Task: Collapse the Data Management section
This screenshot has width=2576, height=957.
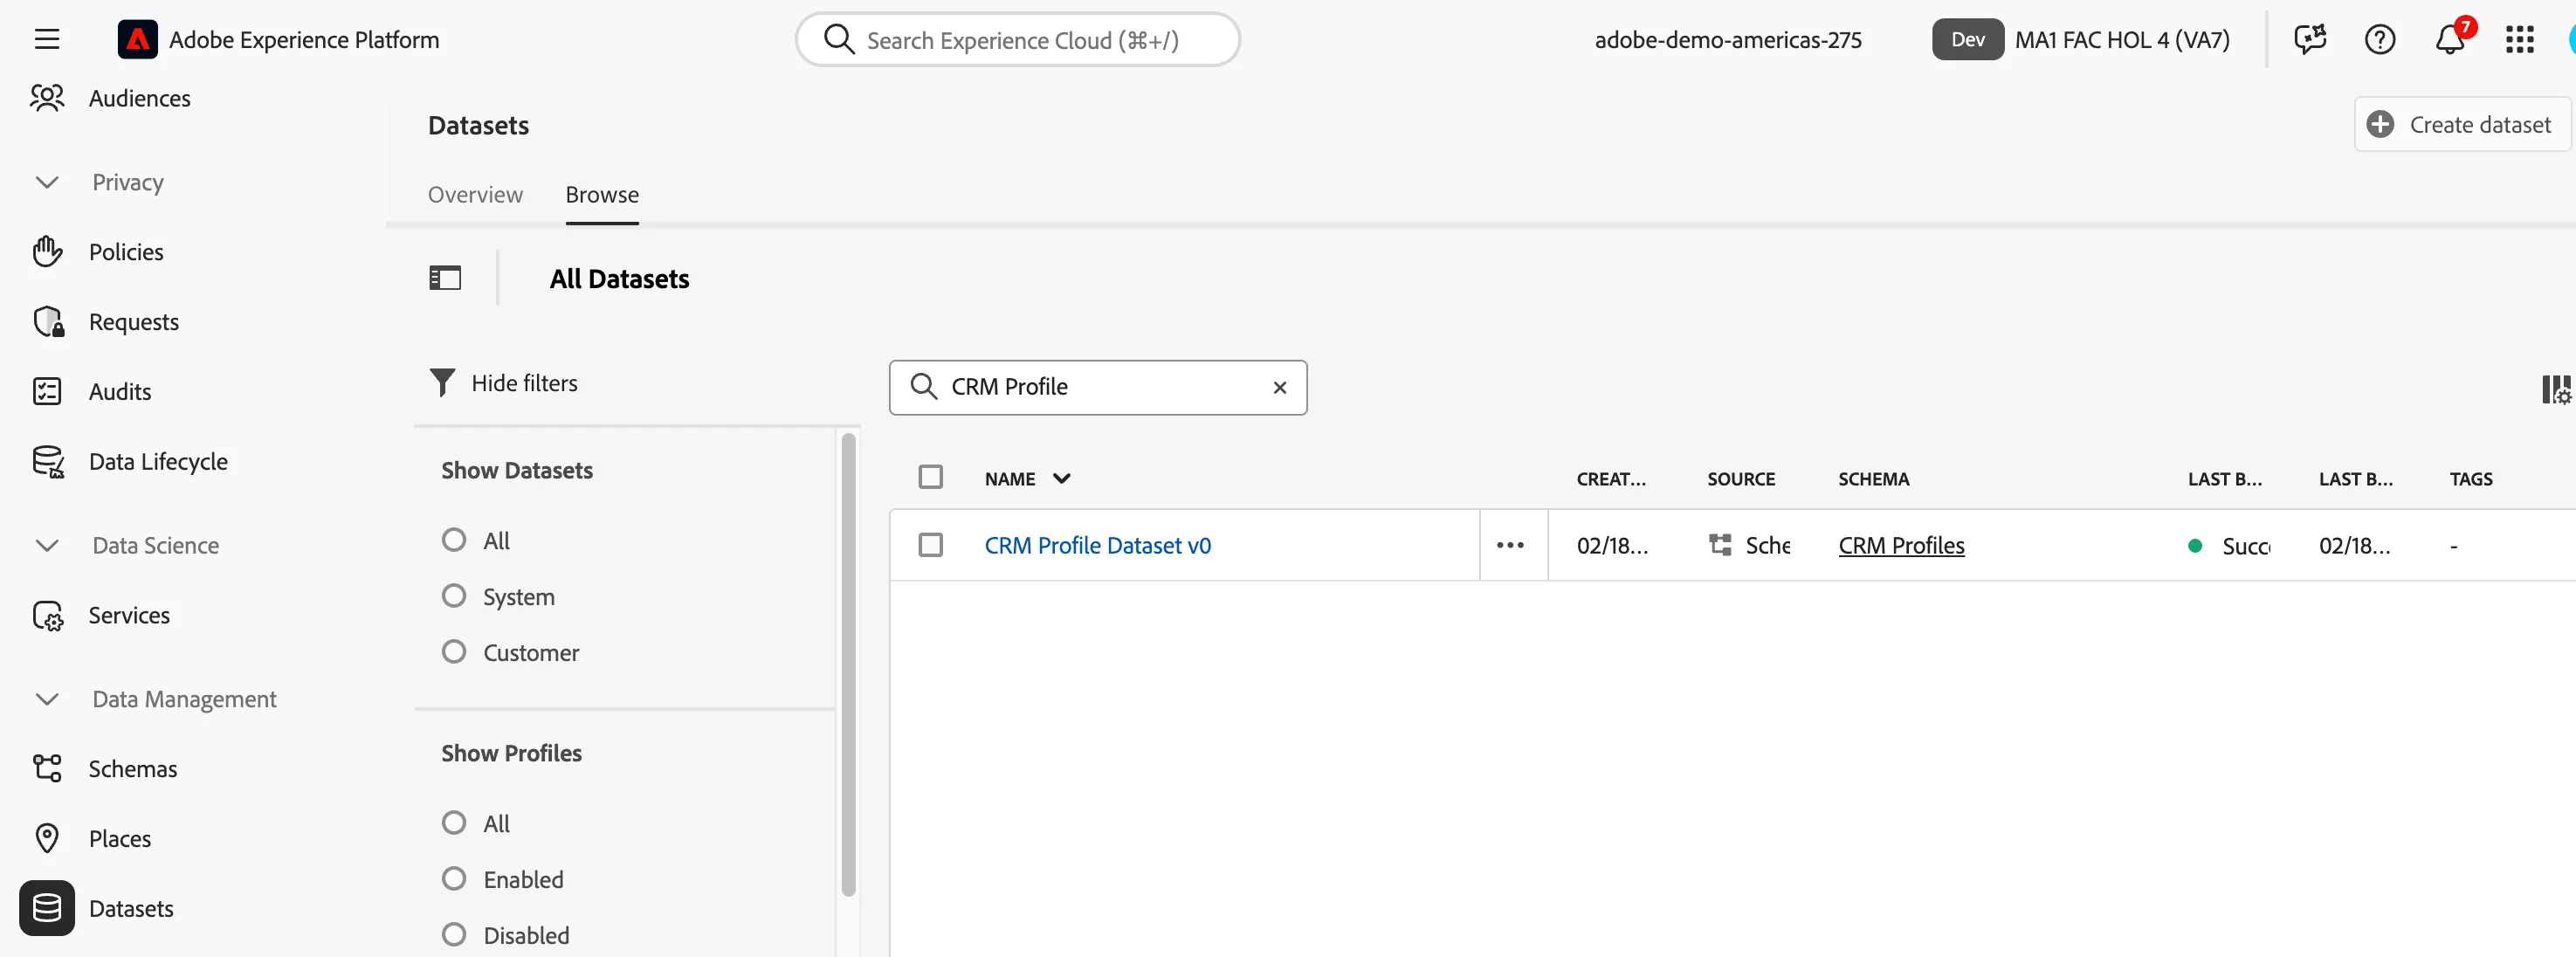Action: tap(47, 699)
